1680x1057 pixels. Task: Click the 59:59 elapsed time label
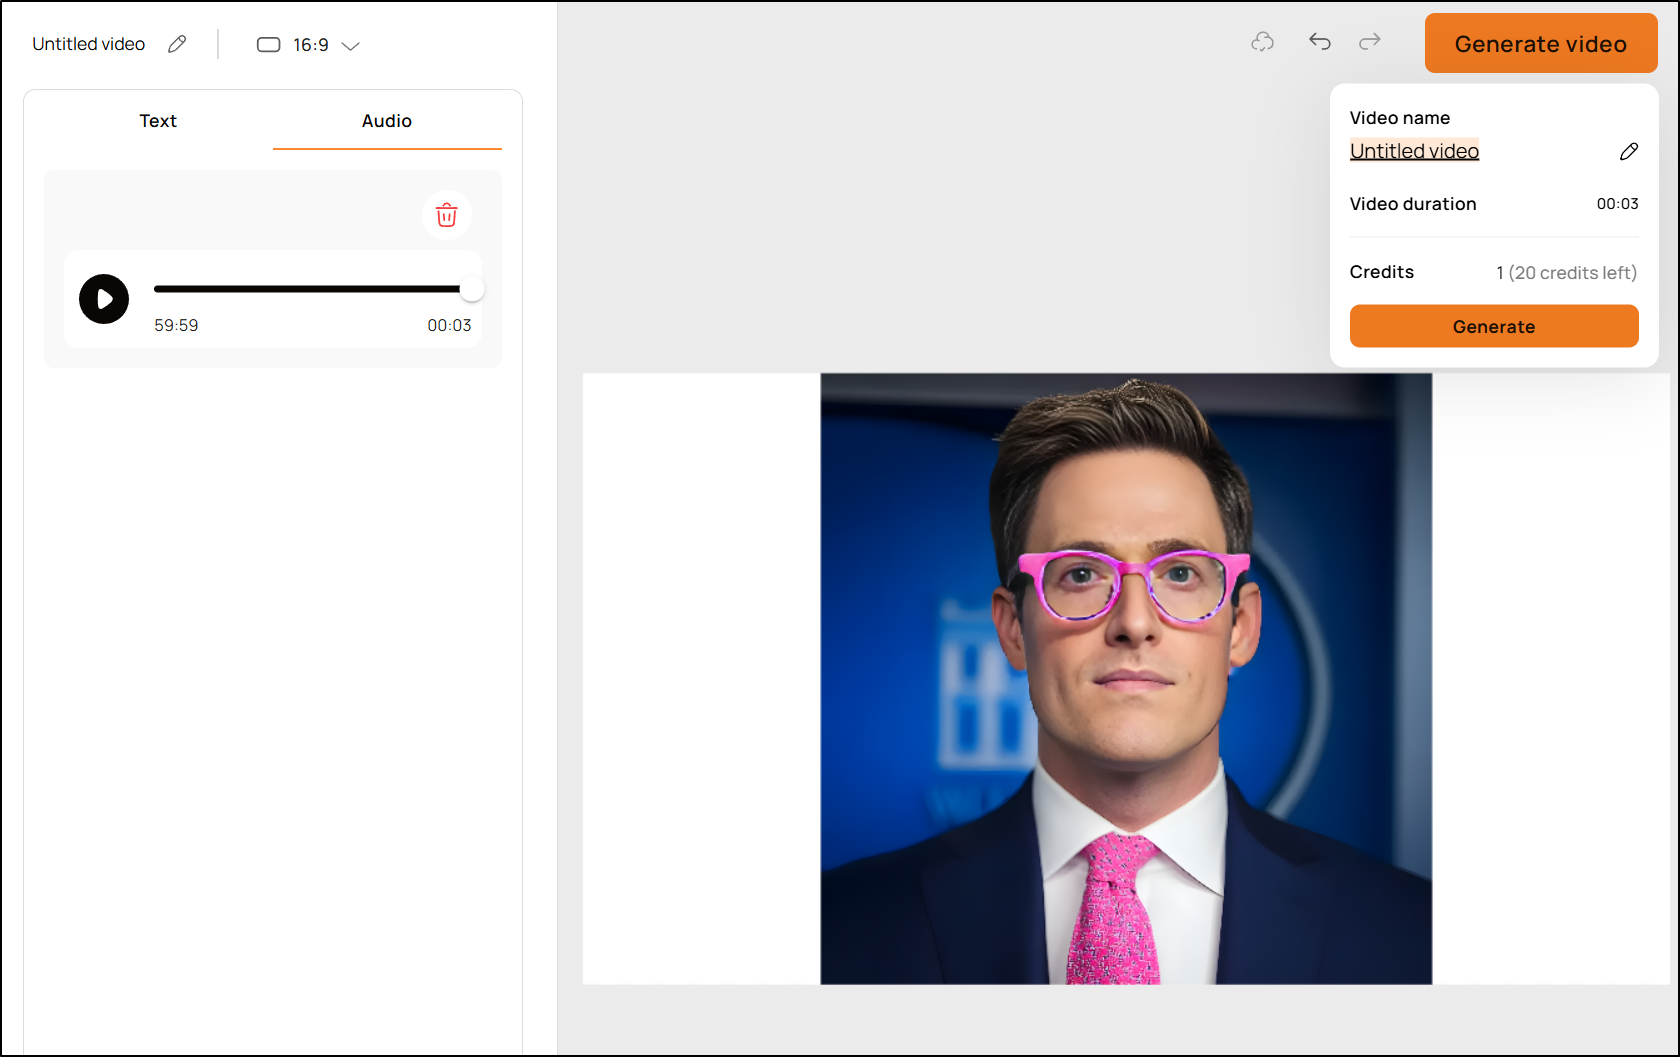[176, 325]
